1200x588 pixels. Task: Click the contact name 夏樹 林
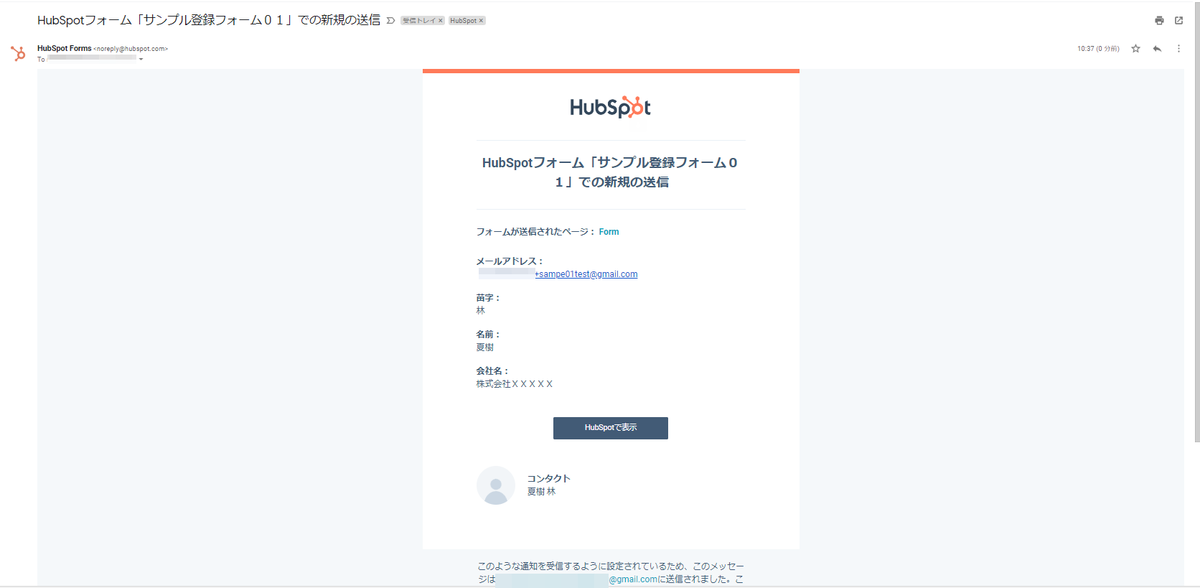pos(541,492)
